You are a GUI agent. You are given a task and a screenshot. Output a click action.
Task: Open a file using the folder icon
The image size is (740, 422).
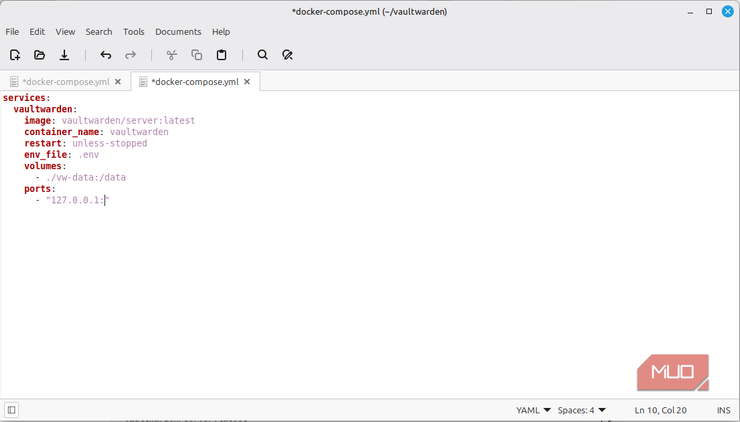click(40, 55)
